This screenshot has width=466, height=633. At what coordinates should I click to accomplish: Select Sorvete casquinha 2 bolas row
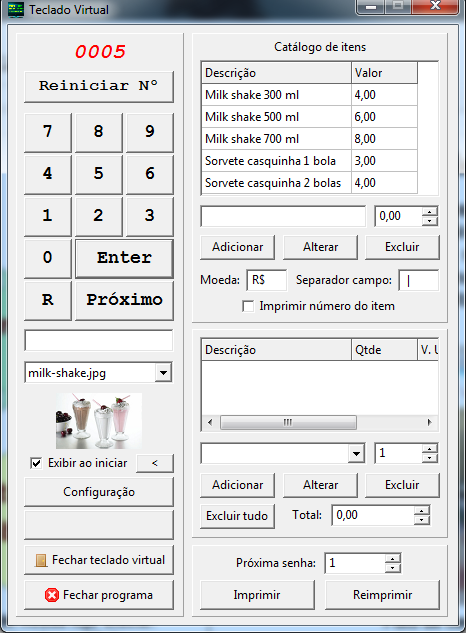tap(309, 183)
